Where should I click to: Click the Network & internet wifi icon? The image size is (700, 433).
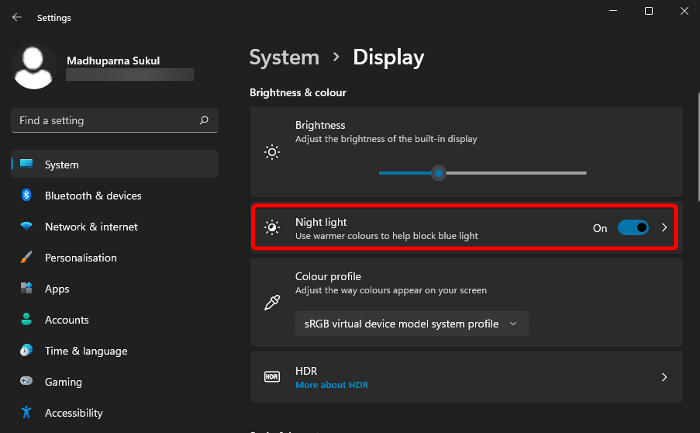pyautogui.click(x=26, y=227)
